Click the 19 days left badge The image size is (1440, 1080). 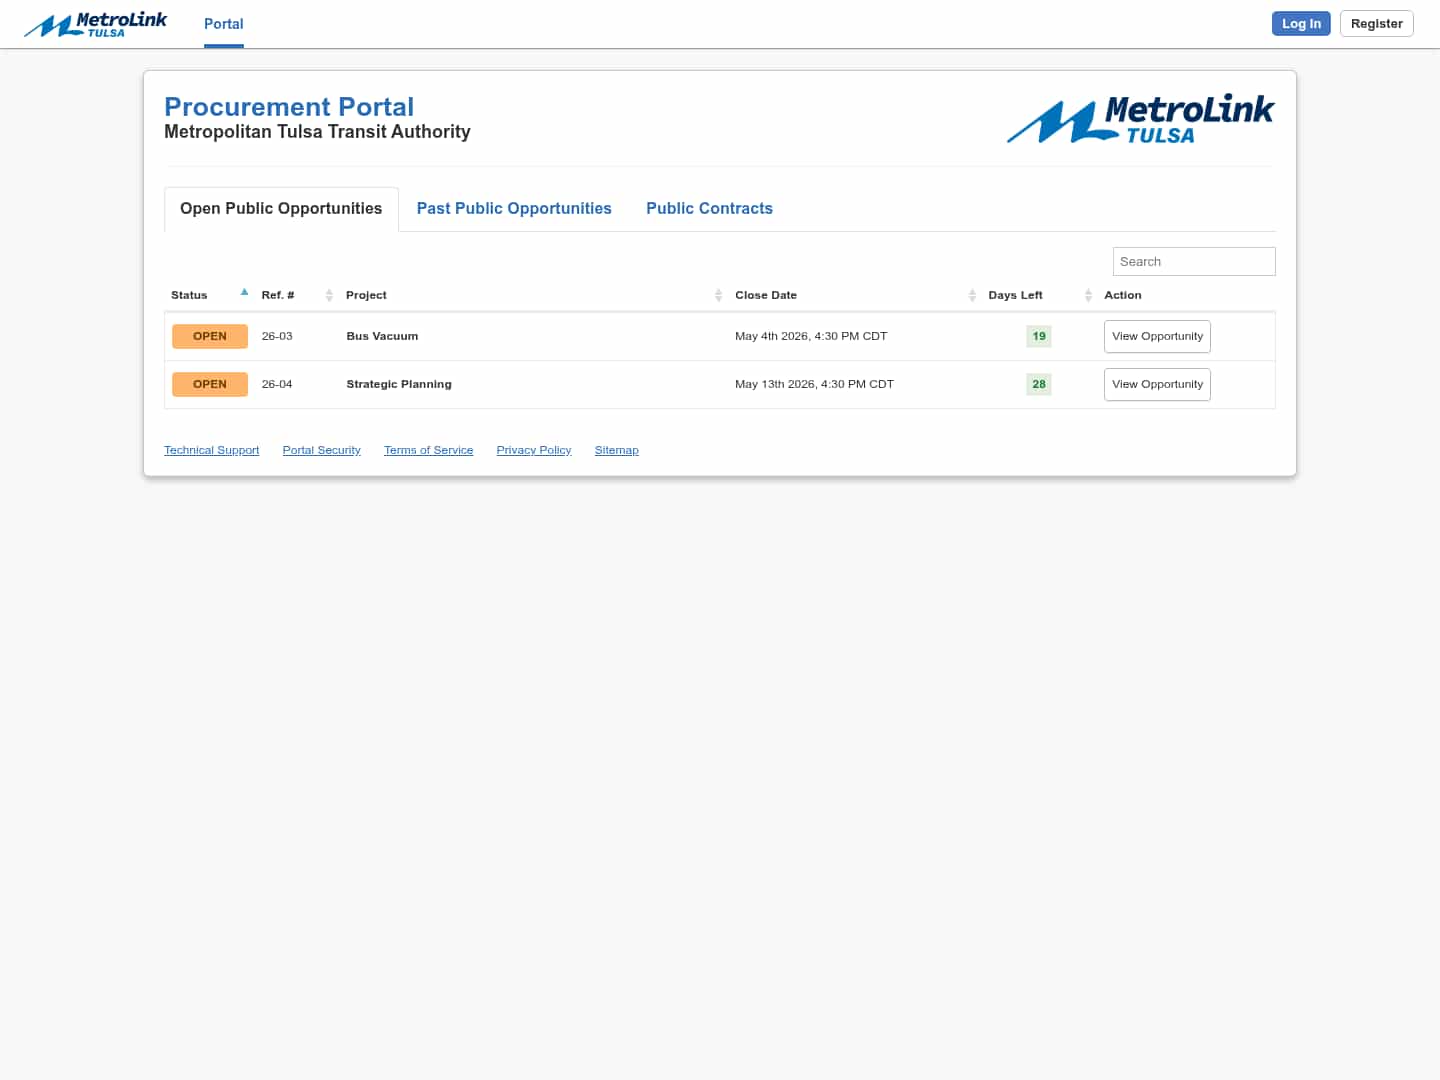[x=1039, y=336]
